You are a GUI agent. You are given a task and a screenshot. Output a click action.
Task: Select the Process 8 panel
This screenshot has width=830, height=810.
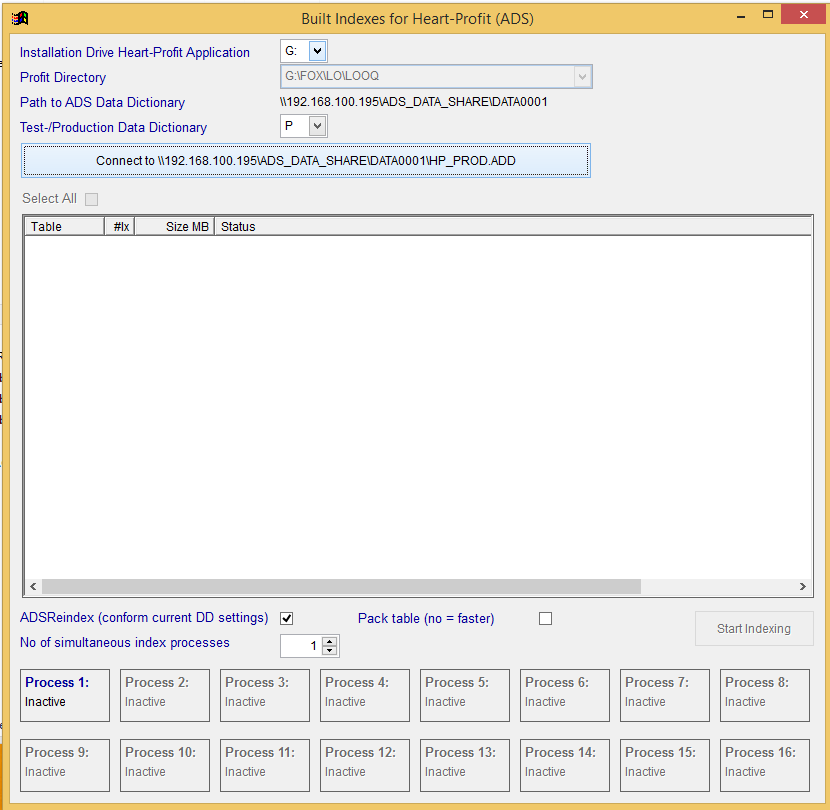765,695
